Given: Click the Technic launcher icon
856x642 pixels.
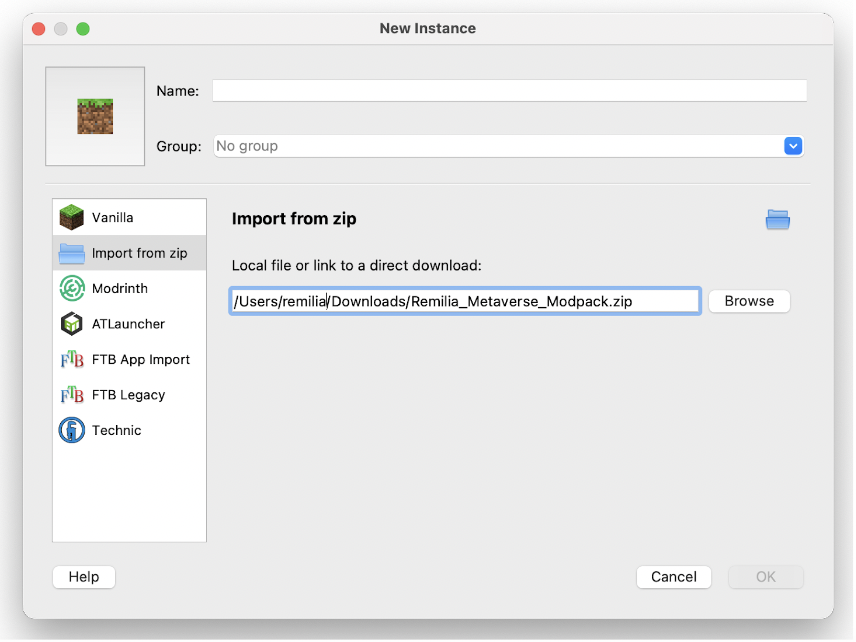Looking at the screenshot, I should point(72,430).
